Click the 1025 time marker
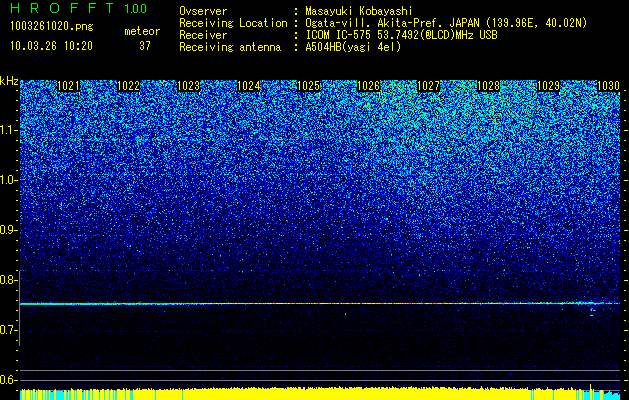The width and height of the screenshot is (629, 400). point(309,86)
